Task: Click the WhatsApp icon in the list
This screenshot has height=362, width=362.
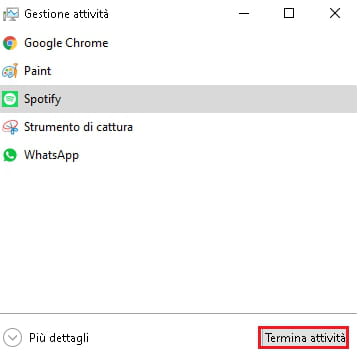Action: (x=10, y=155)
